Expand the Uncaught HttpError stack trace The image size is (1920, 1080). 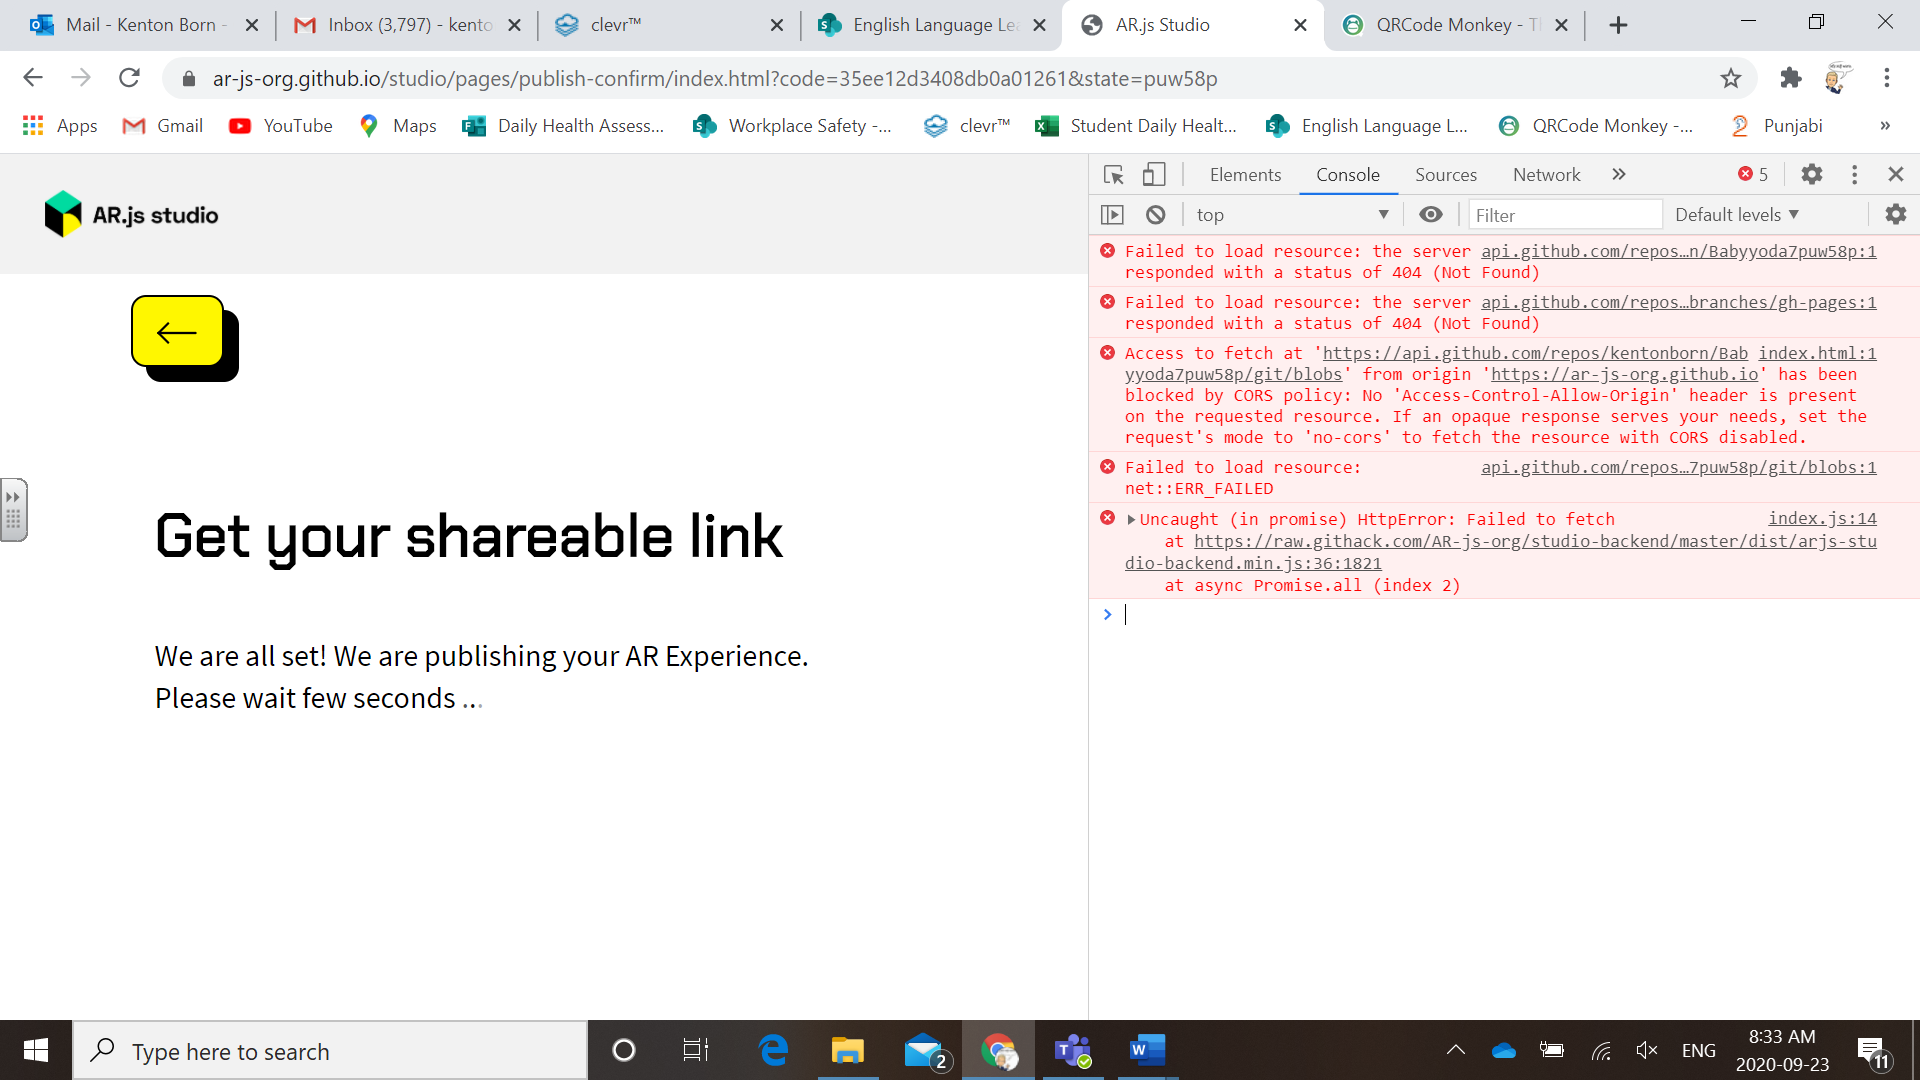[1131, 519]
